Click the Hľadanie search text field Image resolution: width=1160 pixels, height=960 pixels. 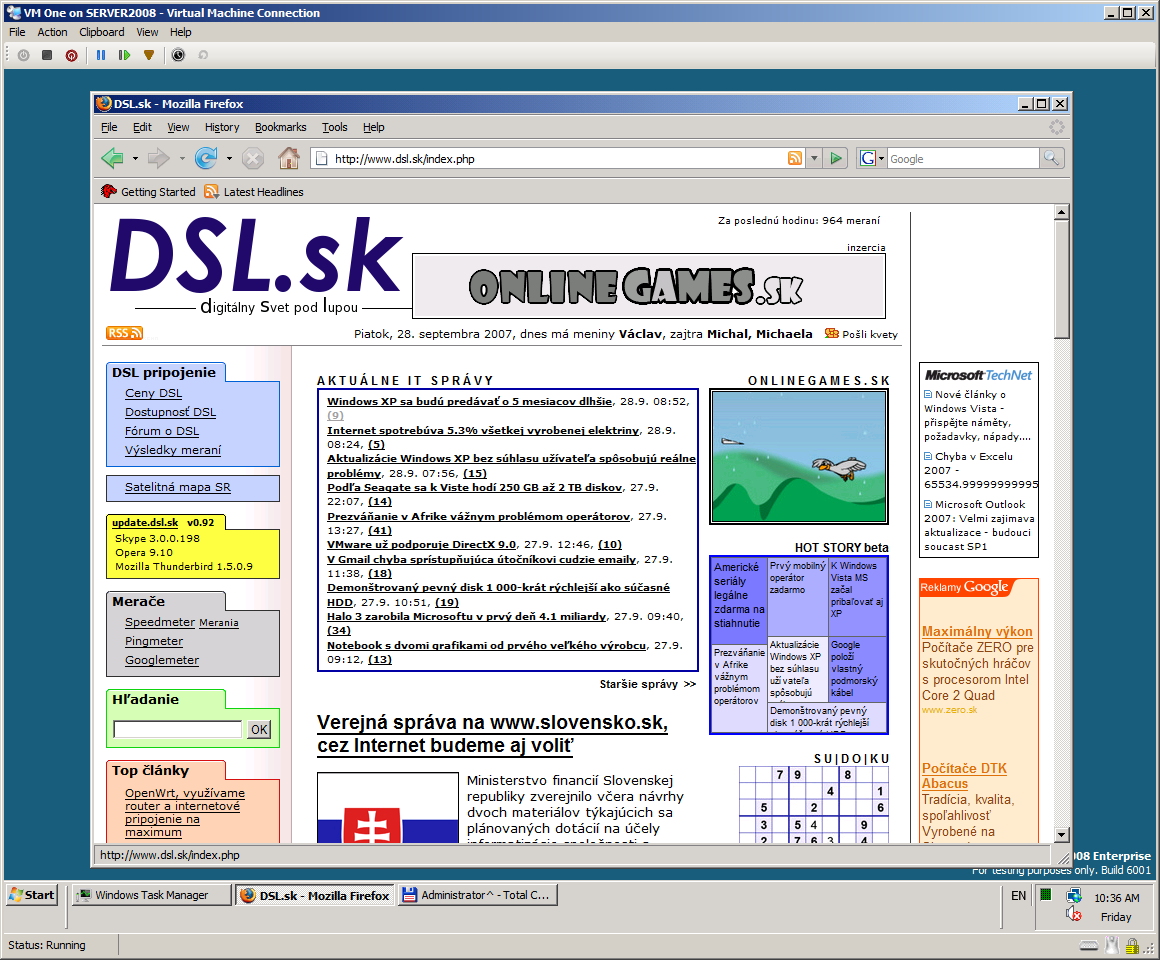(178, 729)
